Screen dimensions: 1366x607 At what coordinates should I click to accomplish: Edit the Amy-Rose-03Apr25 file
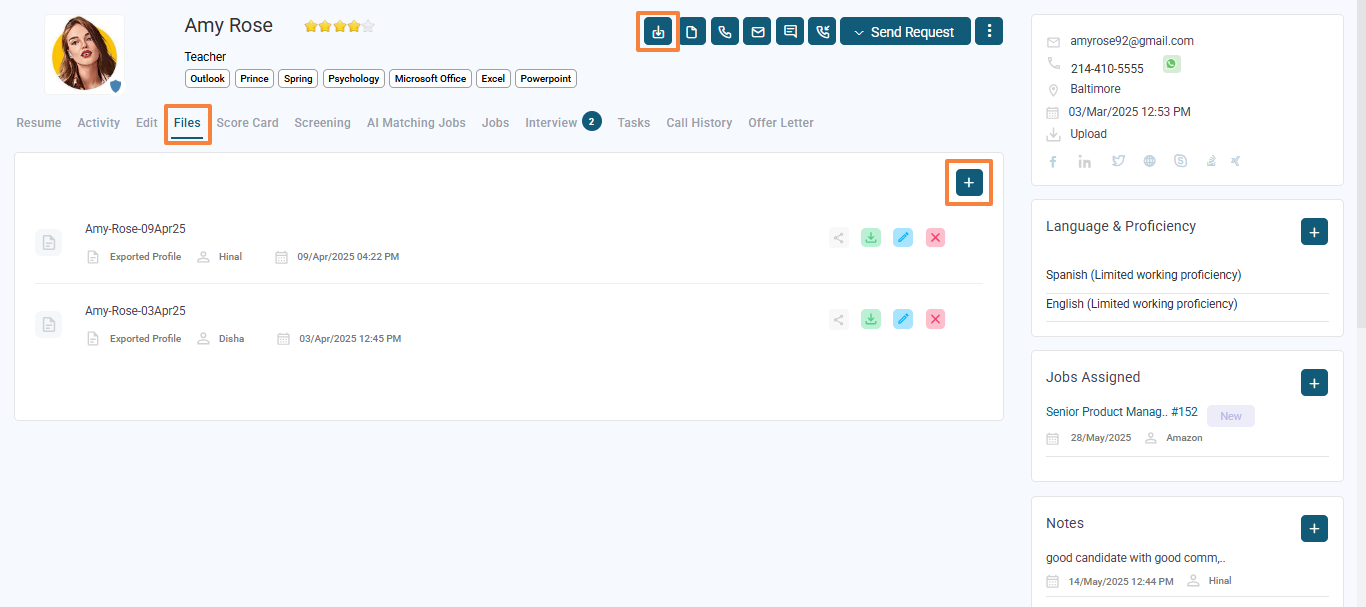pyautogui.click(x=903, y=320)
